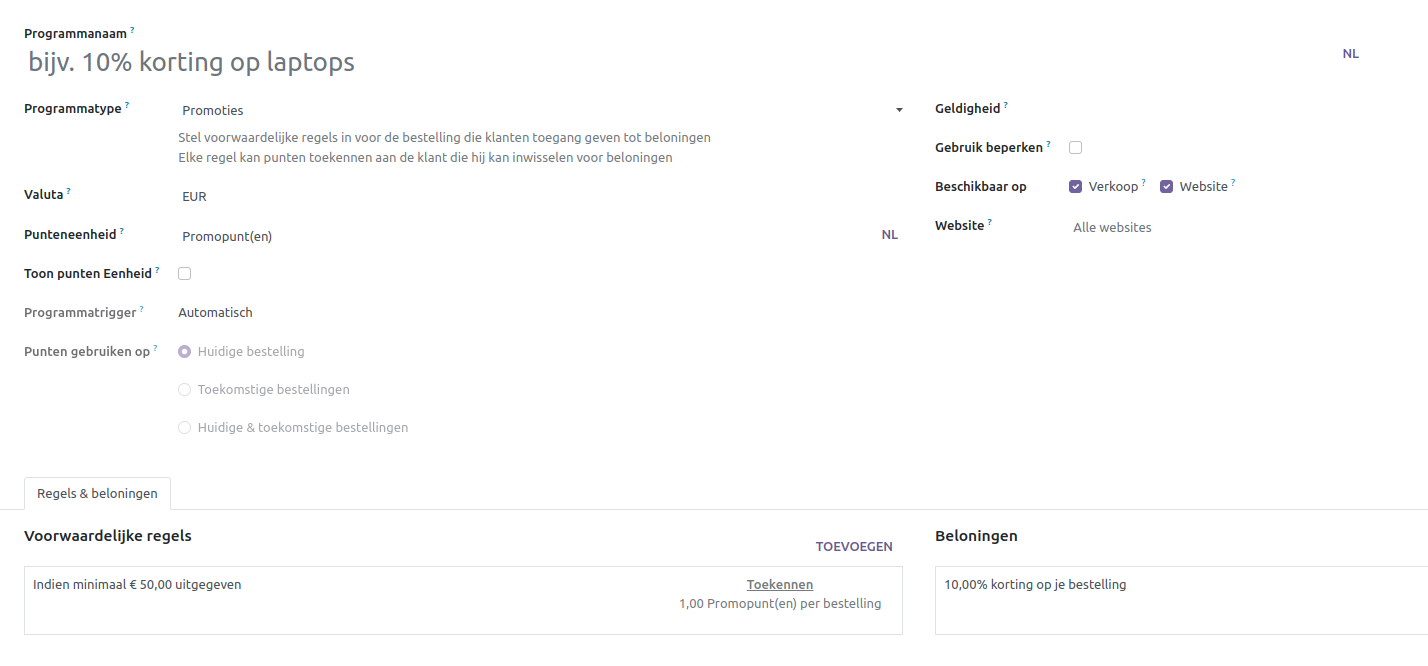Open the Programmatype dropdown arrow
Image resolution: width=1428 pixels, height=666 pixels.
click(899, 110)
